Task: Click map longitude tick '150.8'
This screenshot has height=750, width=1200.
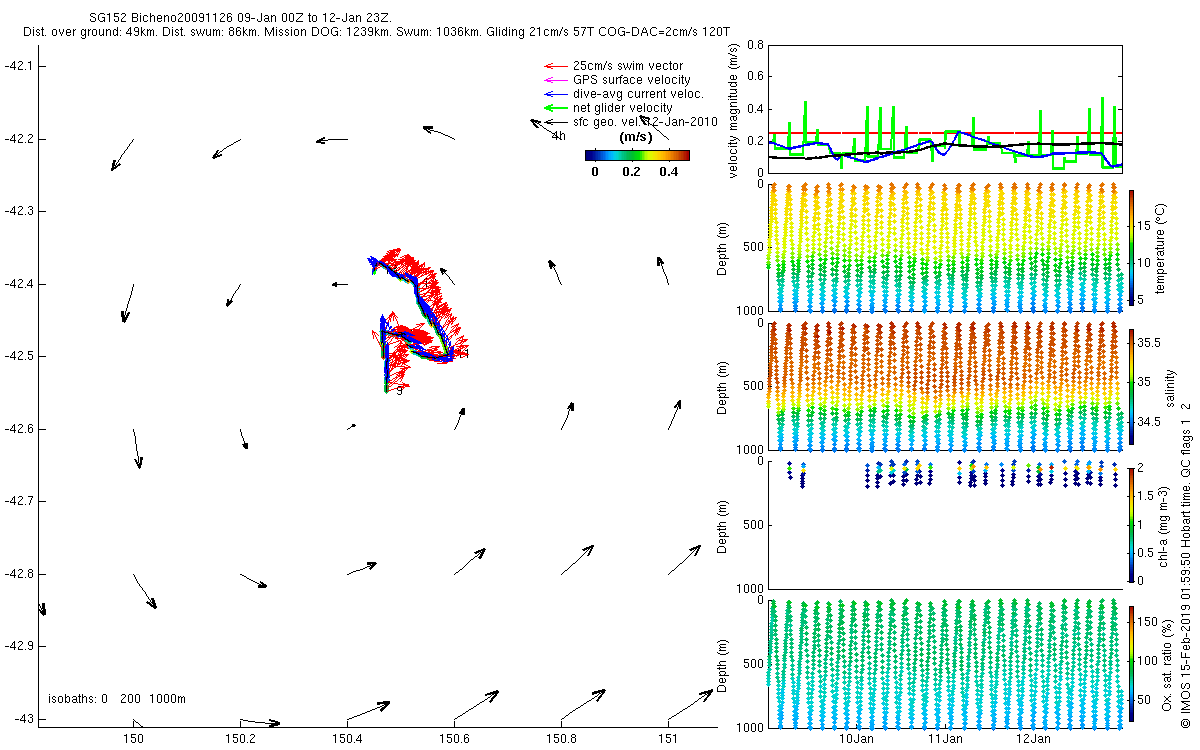Action: [x=561, y=738]
